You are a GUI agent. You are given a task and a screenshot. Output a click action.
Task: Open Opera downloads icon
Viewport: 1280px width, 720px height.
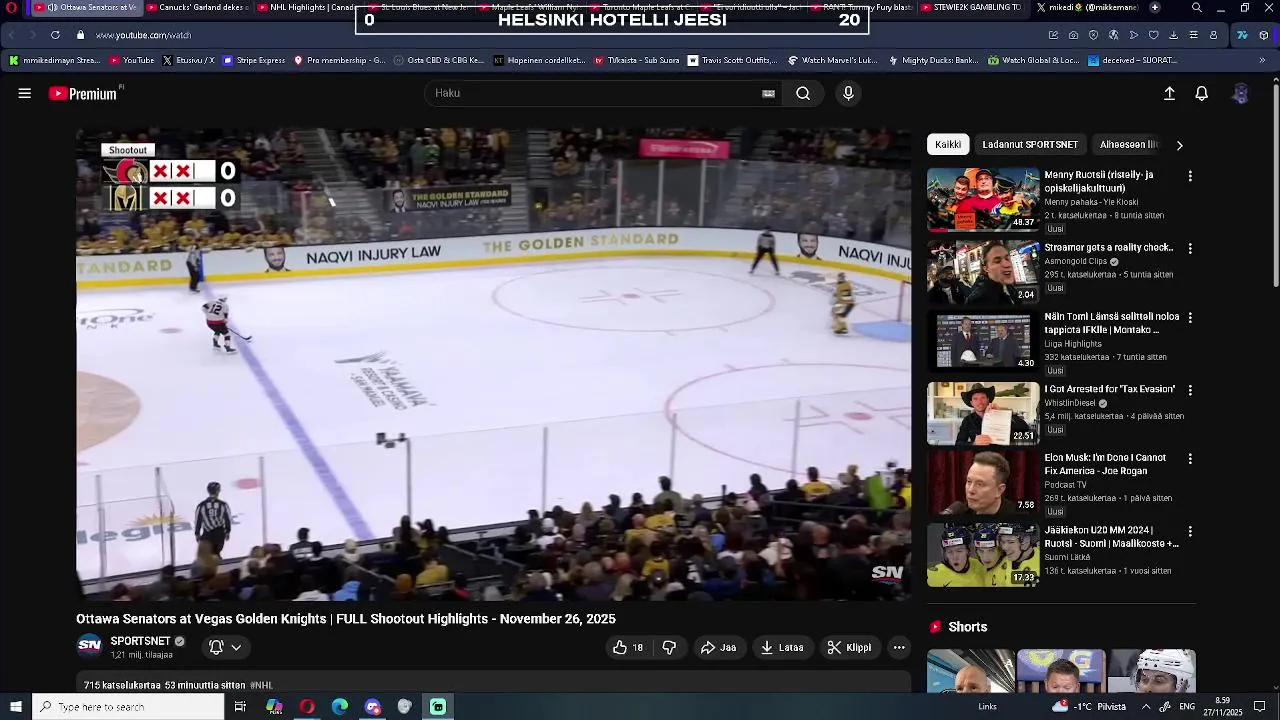tap(1173, 35)
